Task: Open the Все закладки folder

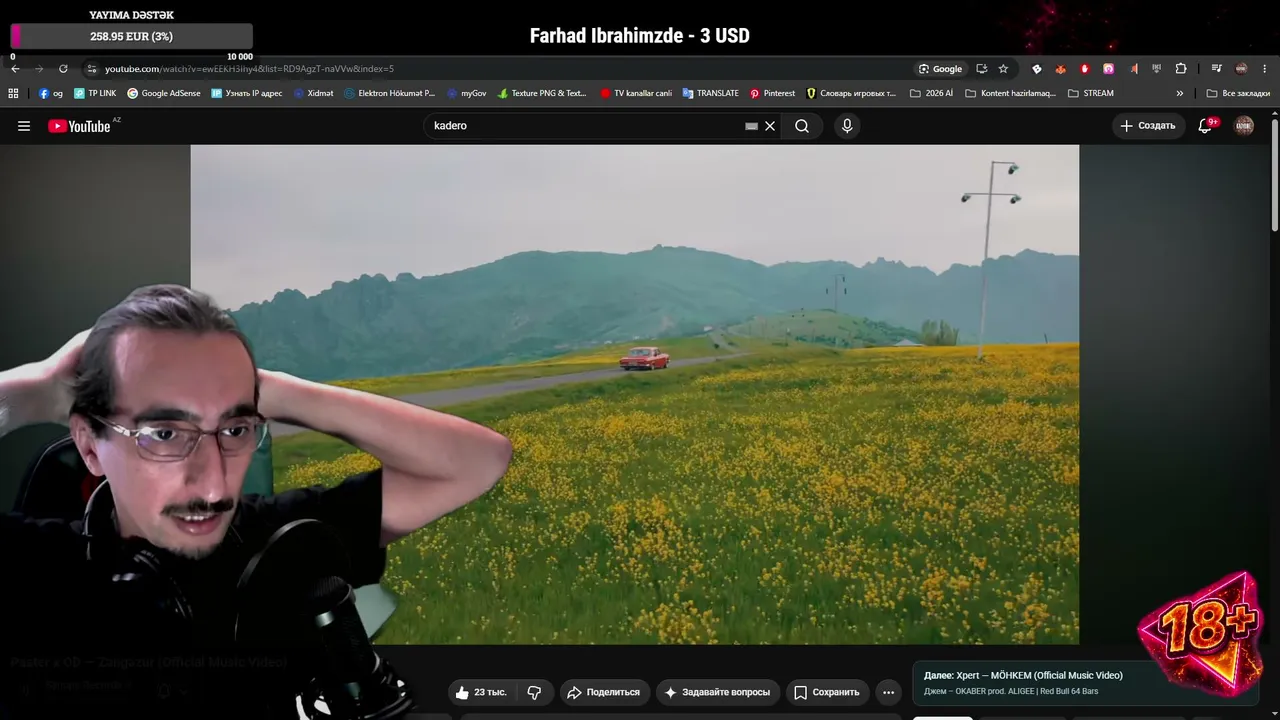Action: pos(1239,93)
